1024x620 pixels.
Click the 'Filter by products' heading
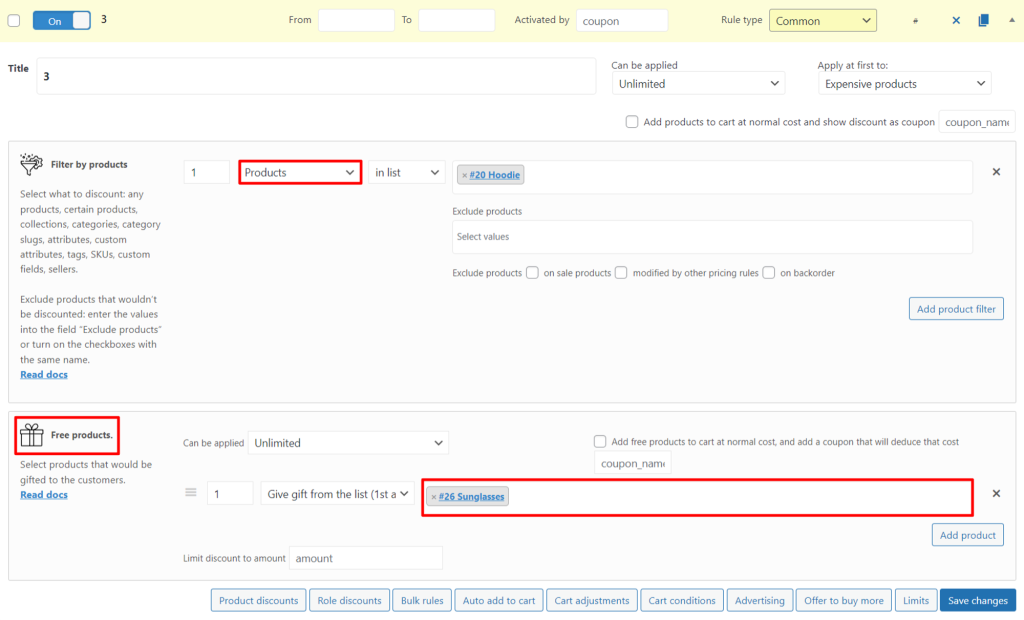(89, 165)
